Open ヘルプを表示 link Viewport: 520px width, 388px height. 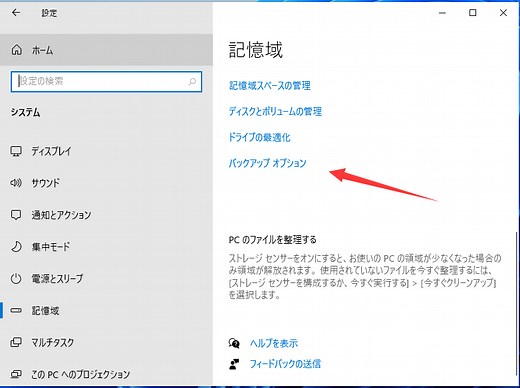point(274,343)
